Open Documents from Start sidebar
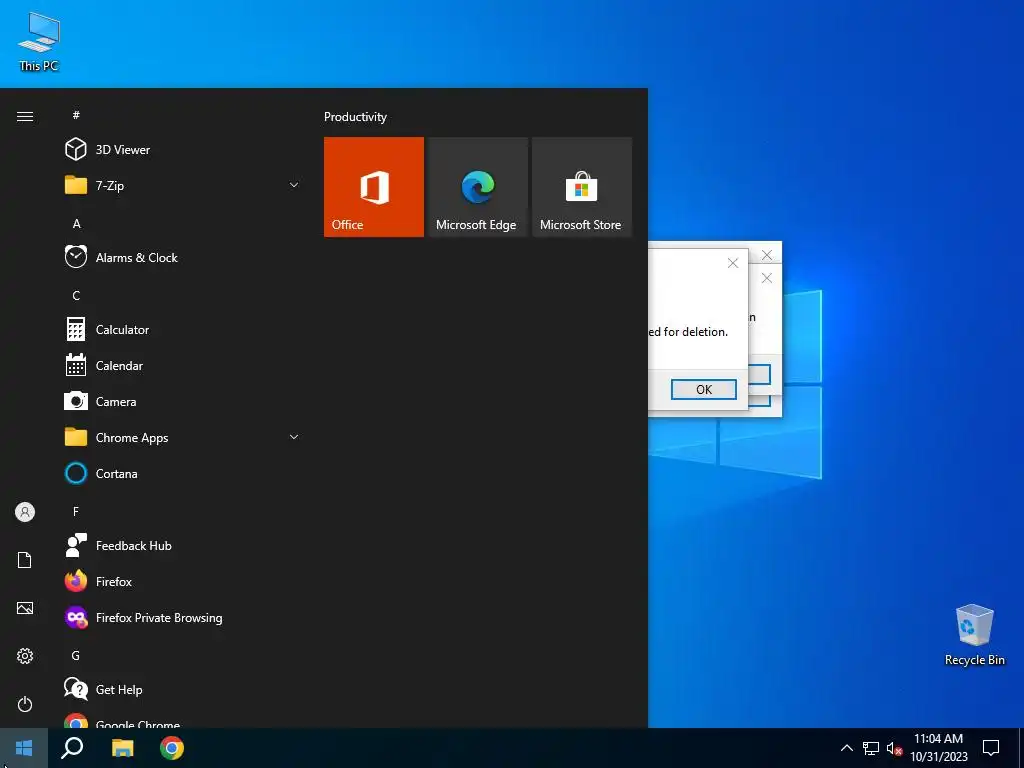Viewport: 1024px width, 768px height. click(25, 560)
